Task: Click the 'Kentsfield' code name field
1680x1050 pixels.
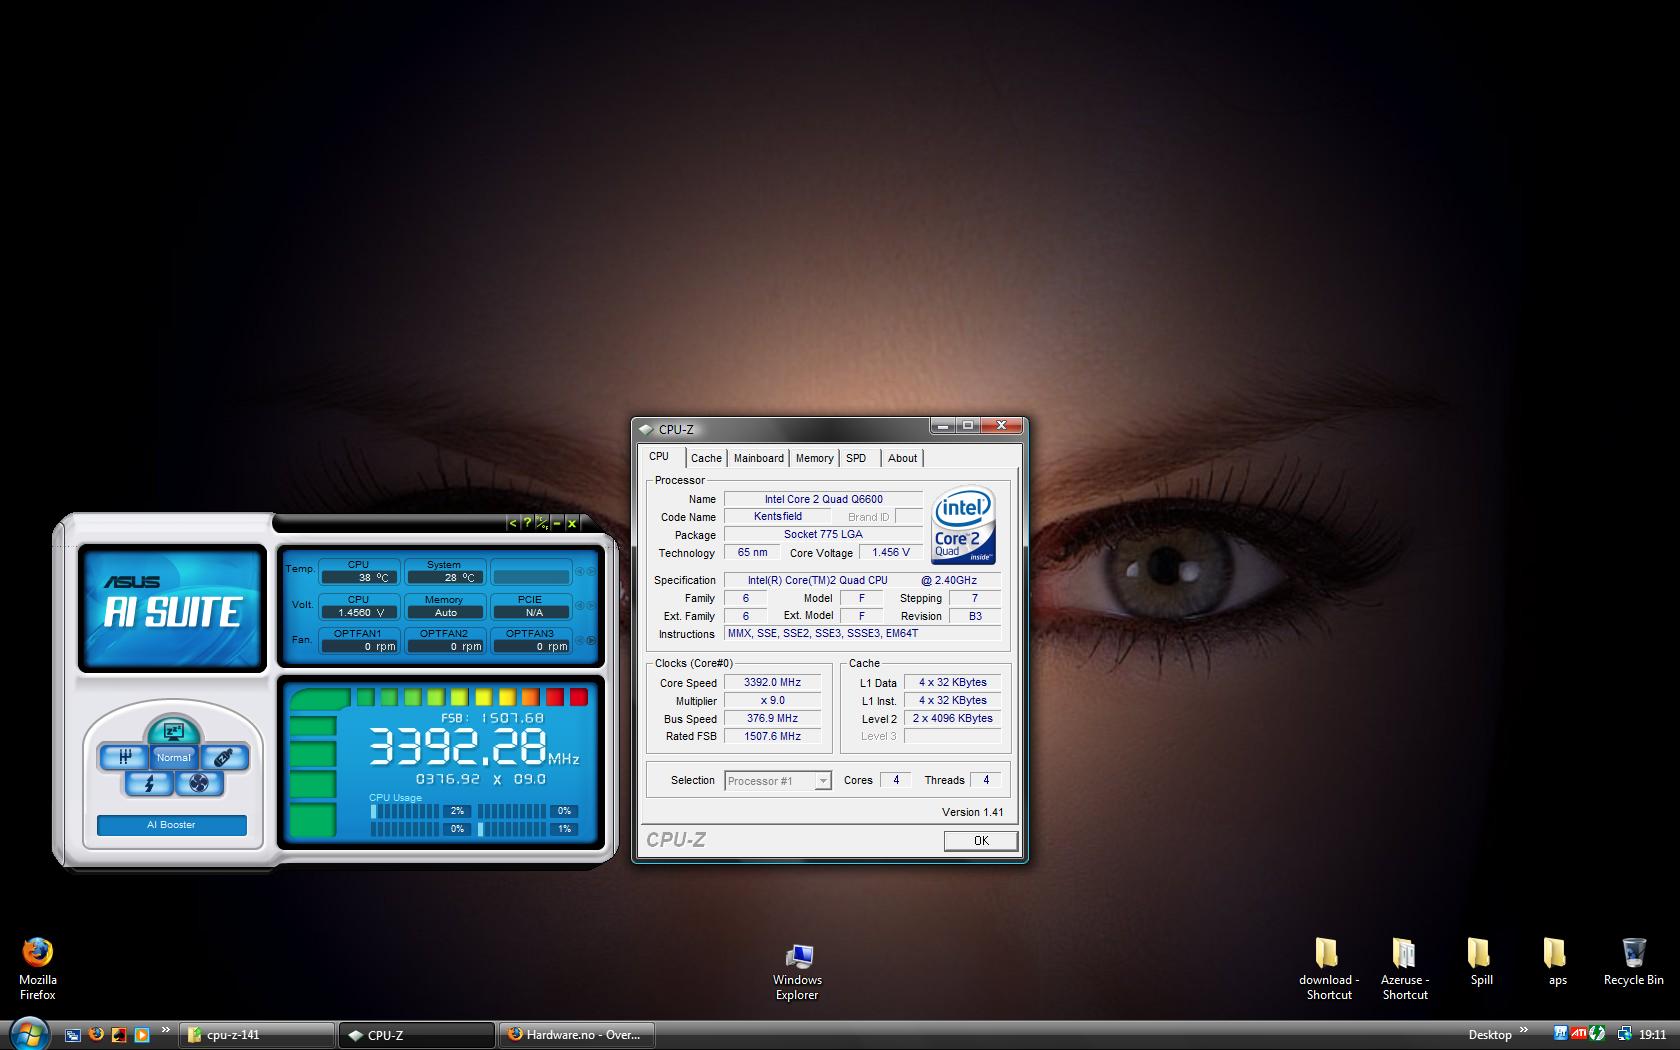Action: tap(777, 517)
